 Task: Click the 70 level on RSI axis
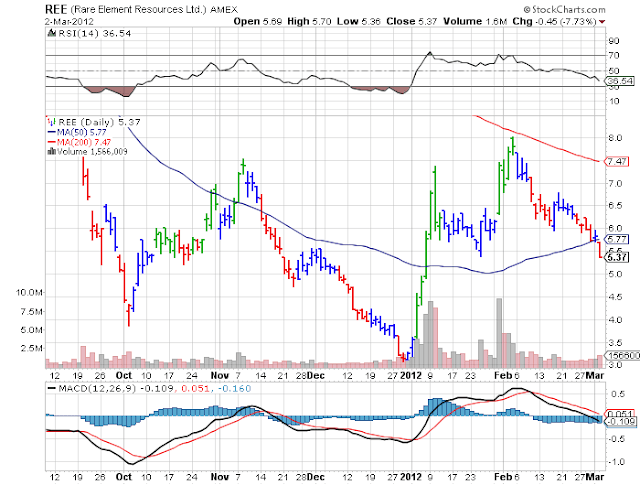click(613, 55)
